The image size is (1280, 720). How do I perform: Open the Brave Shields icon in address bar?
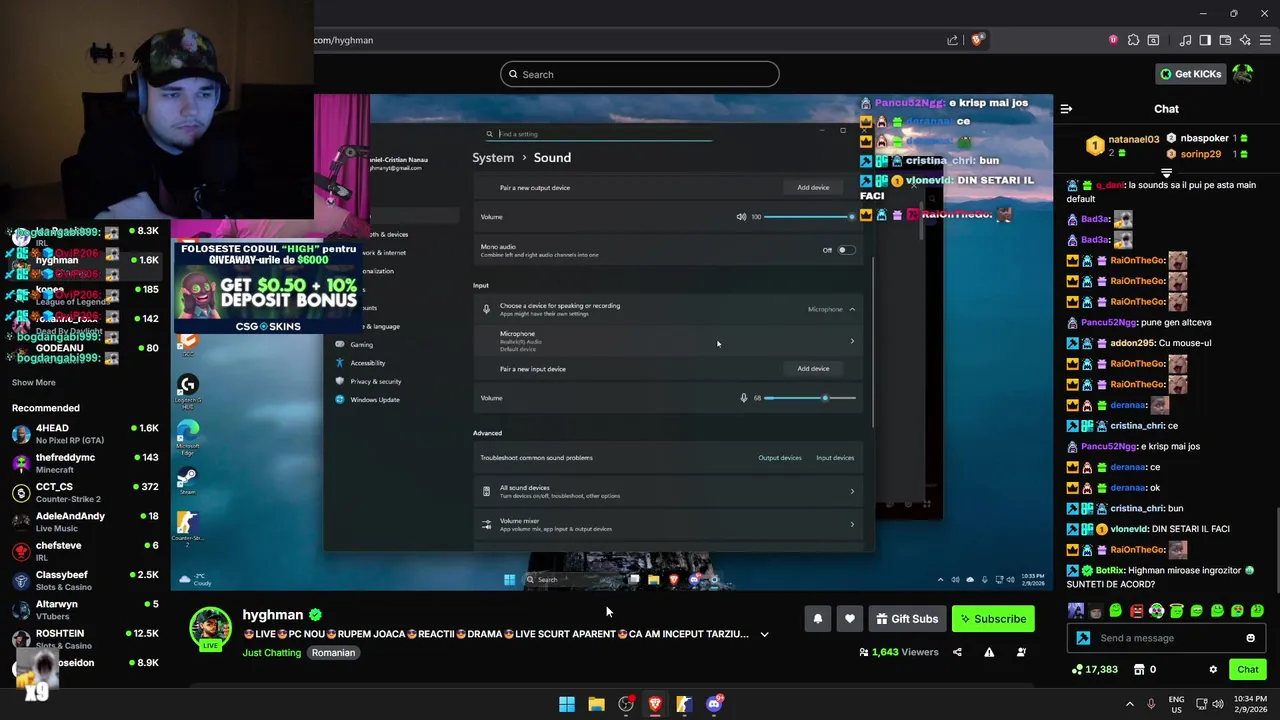pos(977,40)
